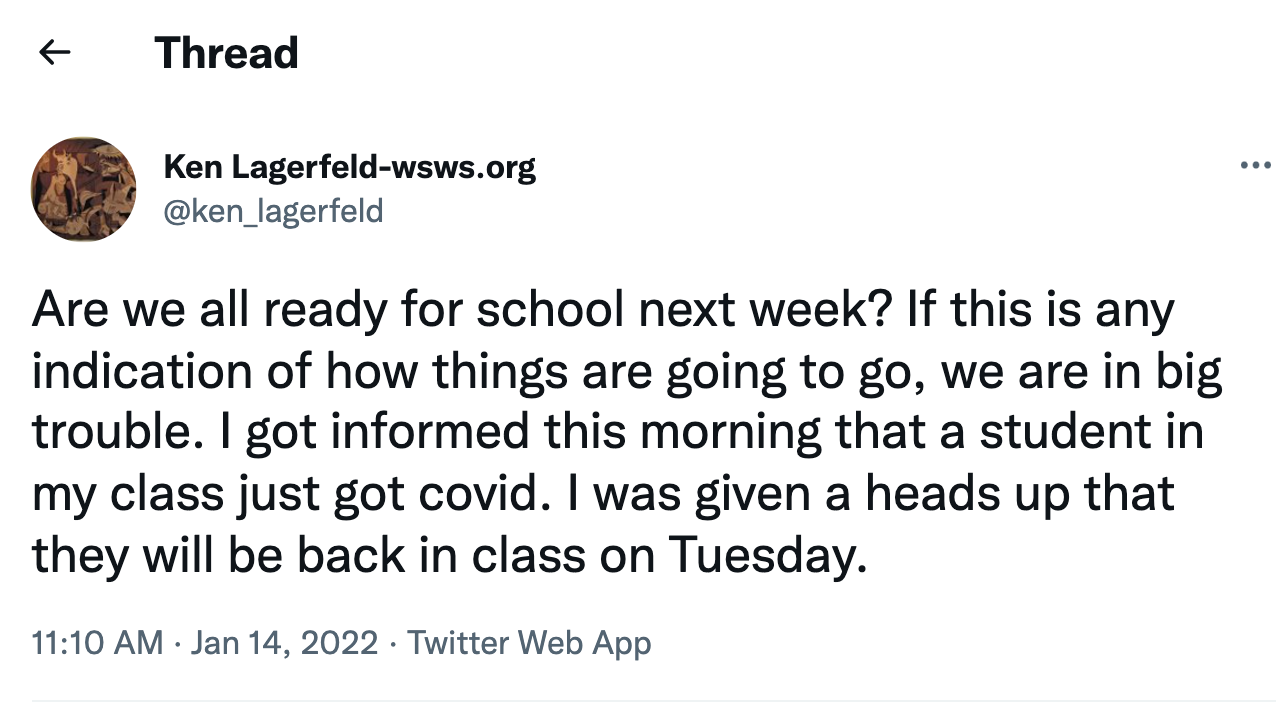This screenshot has width=1280, height=720.
Task: Click Ken Lagerfeld's profile avatar
Action: [84, 189]
